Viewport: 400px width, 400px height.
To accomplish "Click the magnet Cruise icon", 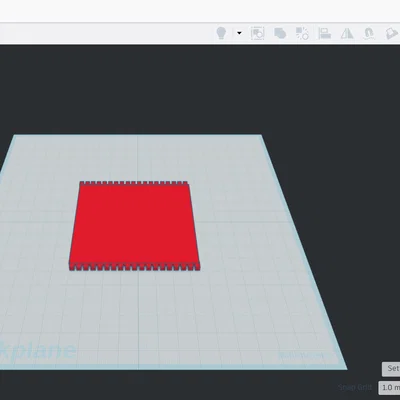I will (369, 33).
